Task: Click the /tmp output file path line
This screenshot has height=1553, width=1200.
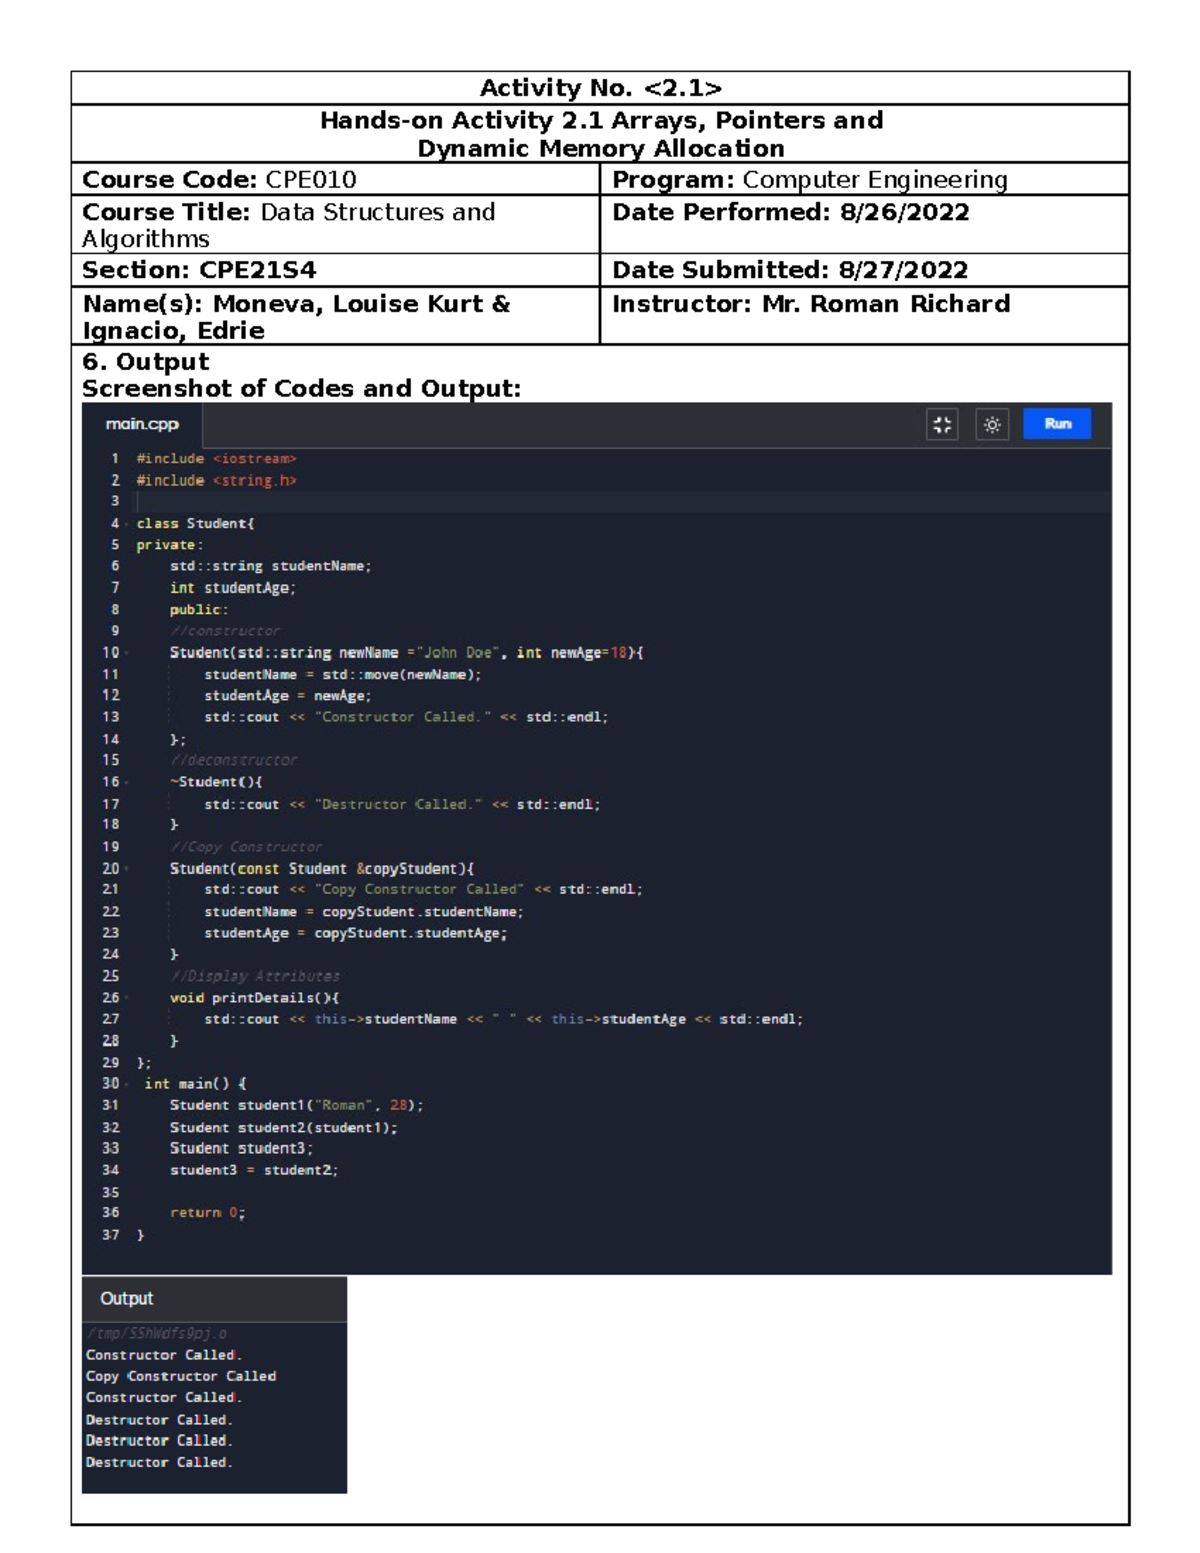Action: 156,1333
